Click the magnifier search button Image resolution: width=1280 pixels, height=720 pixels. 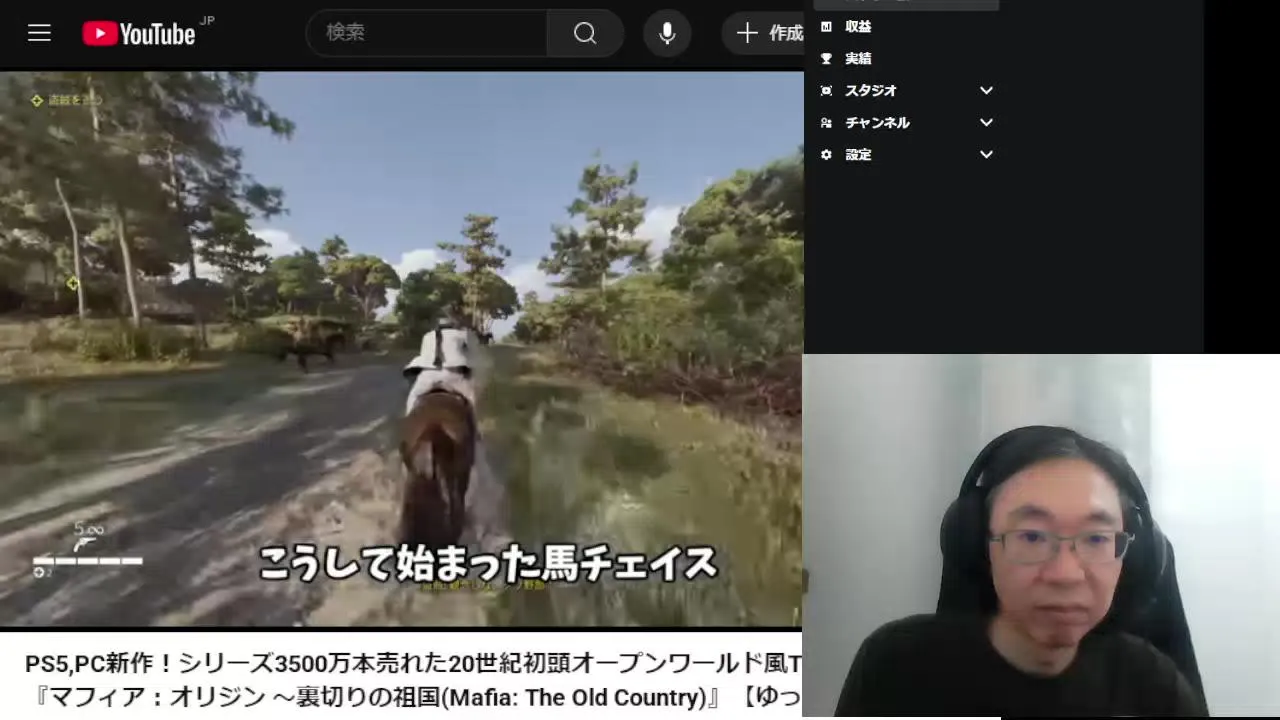585,33
